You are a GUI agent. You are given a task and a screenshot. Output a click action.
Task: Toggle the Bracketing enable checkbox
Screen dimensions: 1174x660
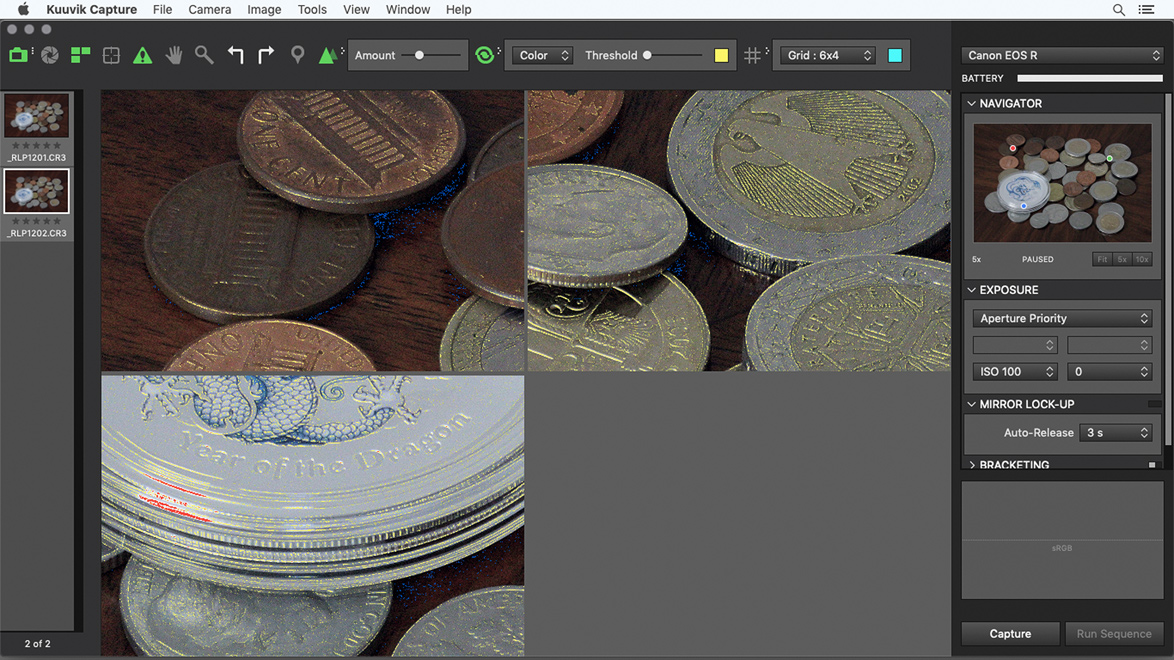click(x=1152, y=465)
